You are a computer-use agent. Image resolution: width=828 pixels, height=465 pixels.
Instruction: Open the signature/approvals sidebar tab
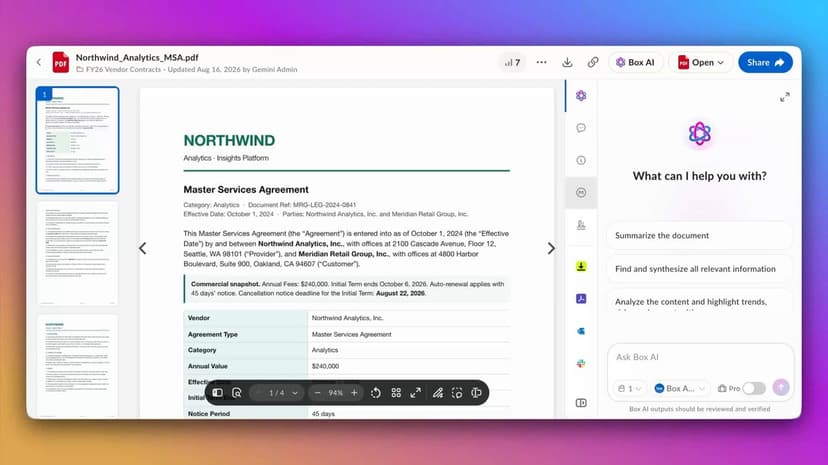click(x=581, y=225)
